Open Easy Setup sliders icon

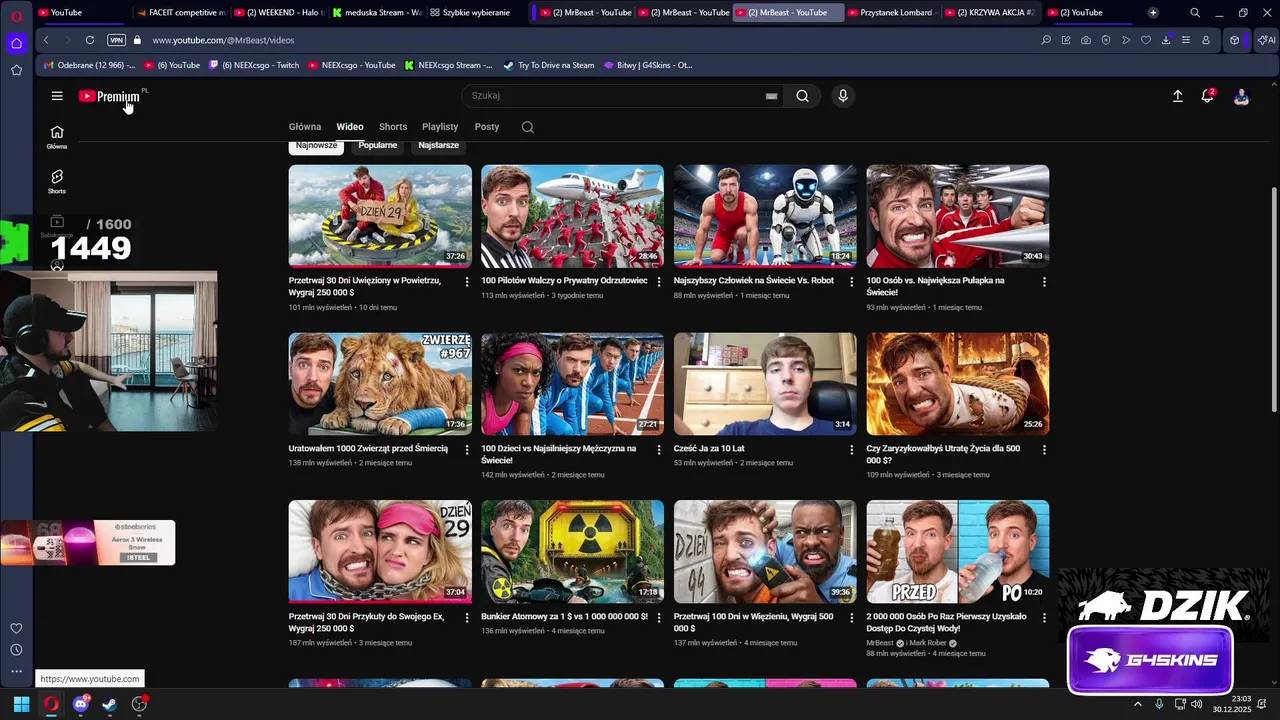coord(1186,40)
